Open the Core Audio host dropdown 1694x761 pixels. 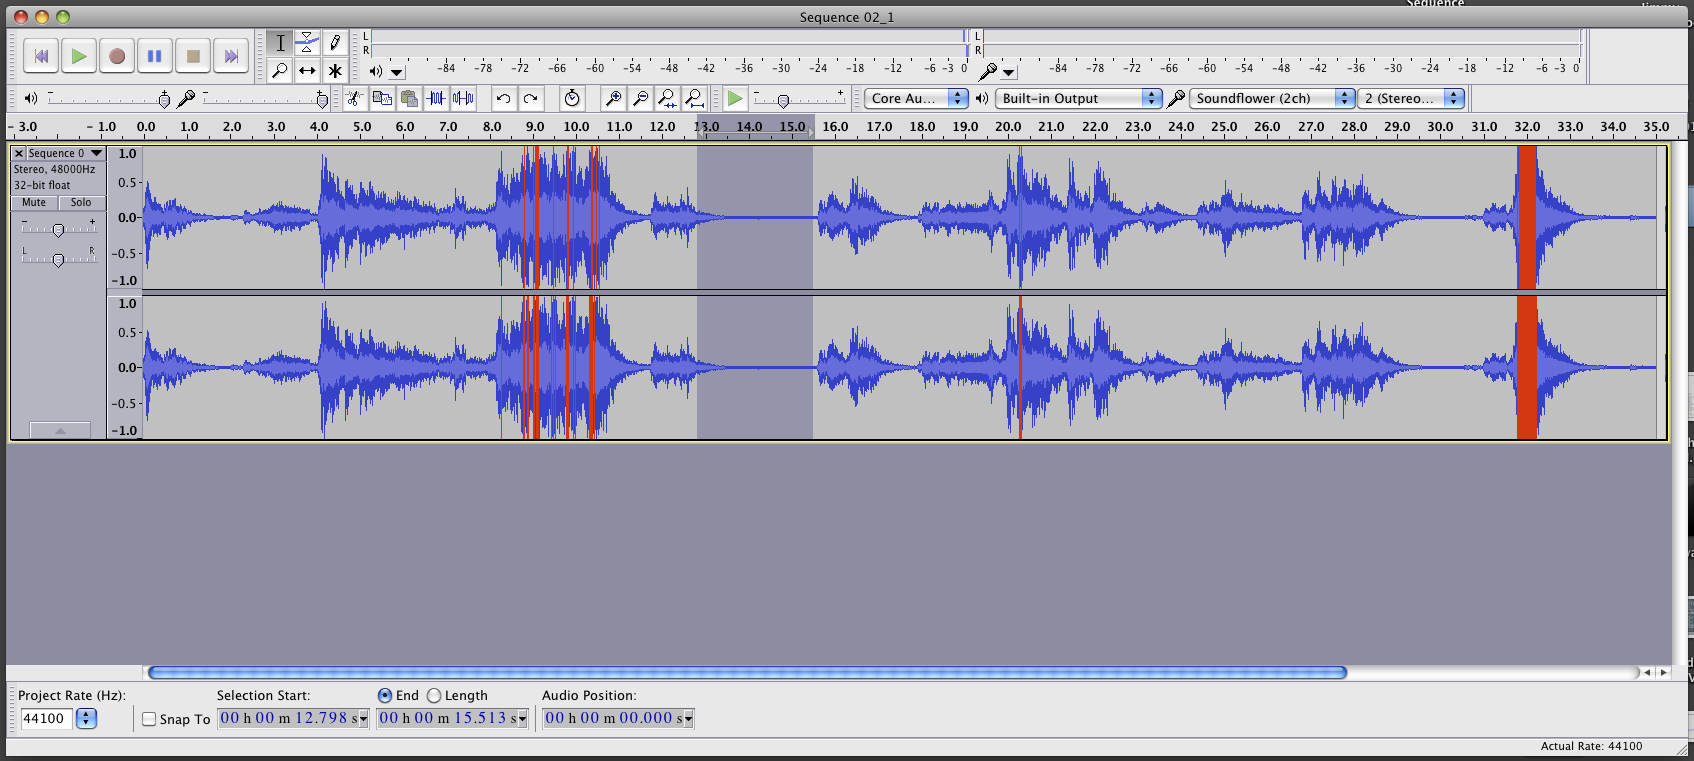(916, 98)
